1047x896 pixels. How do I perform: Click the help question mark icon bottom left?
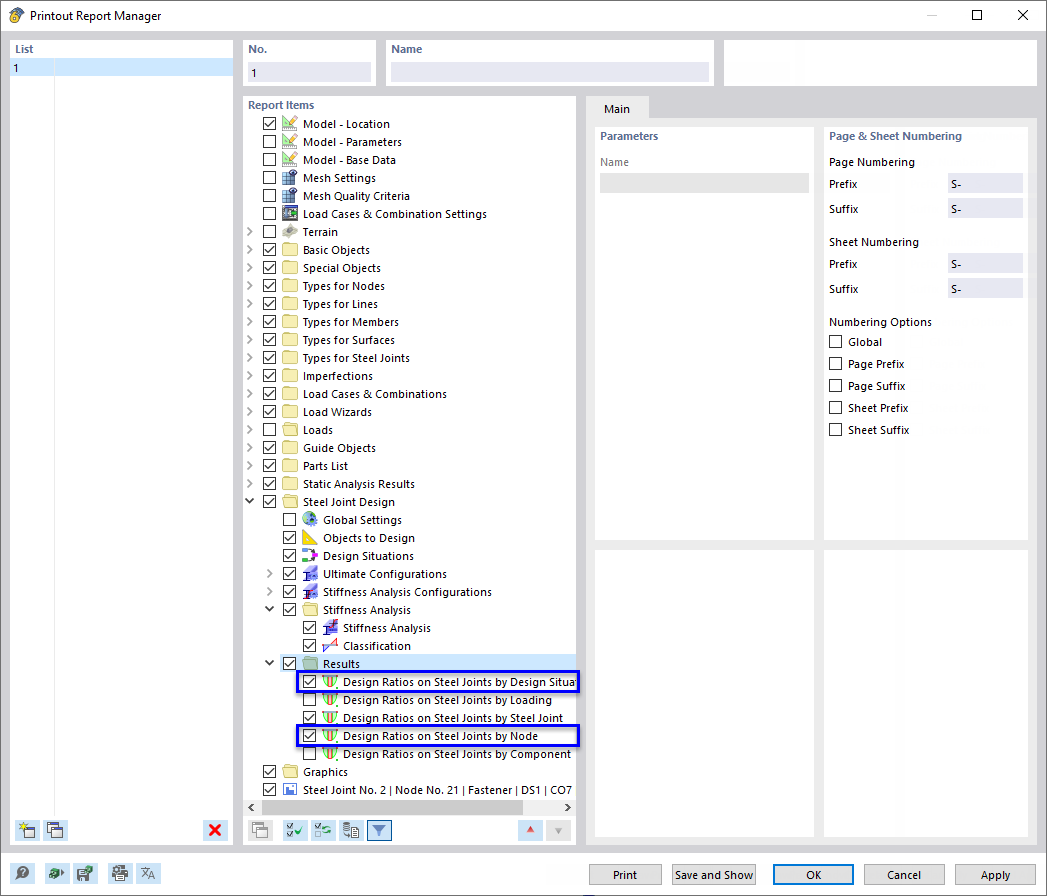(x=22, y=873)
